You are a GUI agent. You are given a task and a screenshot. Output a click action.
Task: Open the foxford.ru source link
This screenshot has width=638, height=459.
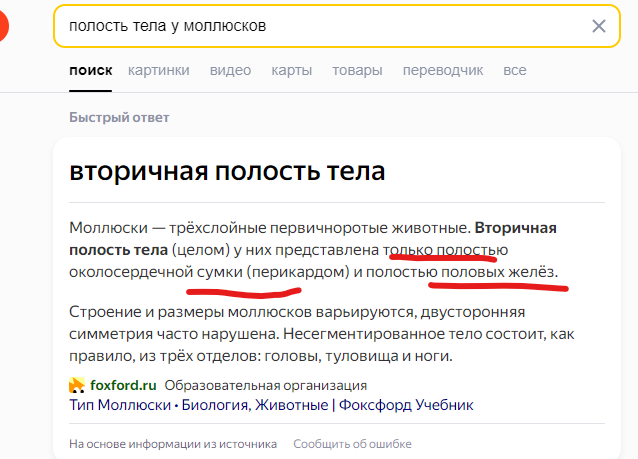123,385
